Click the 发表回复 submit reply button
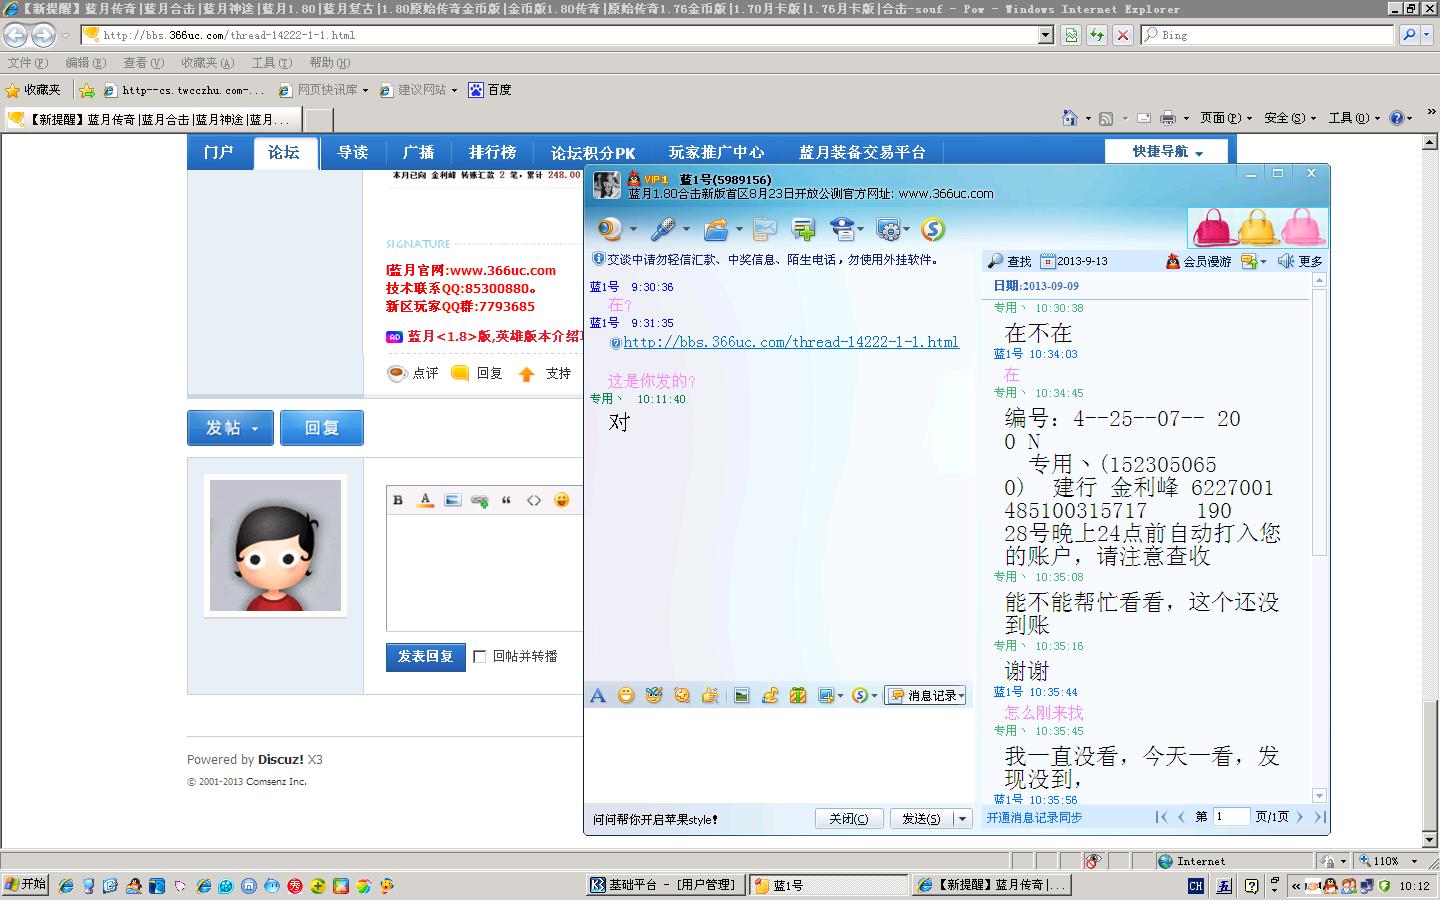 pos(425,657)
